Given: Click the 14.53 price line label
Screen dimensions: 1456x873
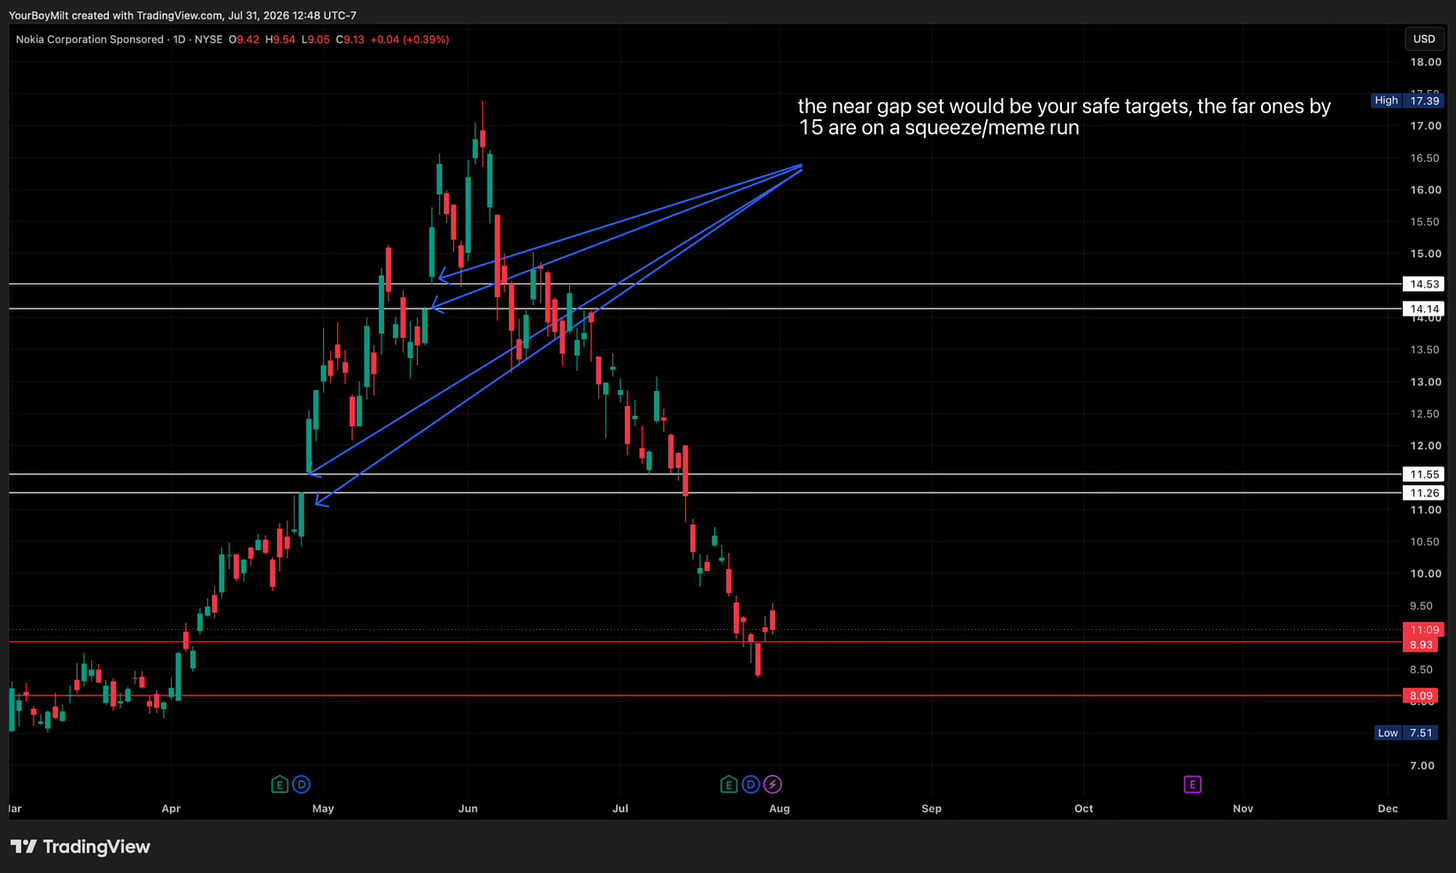Looking at the screenshot, I should point(1424,284).
